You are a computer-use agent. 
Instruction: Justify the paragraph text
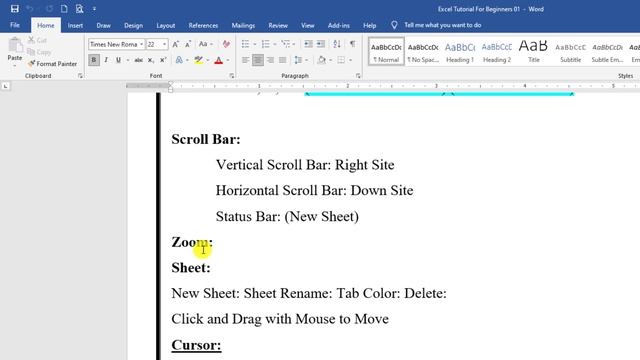(x=282, y=60)
